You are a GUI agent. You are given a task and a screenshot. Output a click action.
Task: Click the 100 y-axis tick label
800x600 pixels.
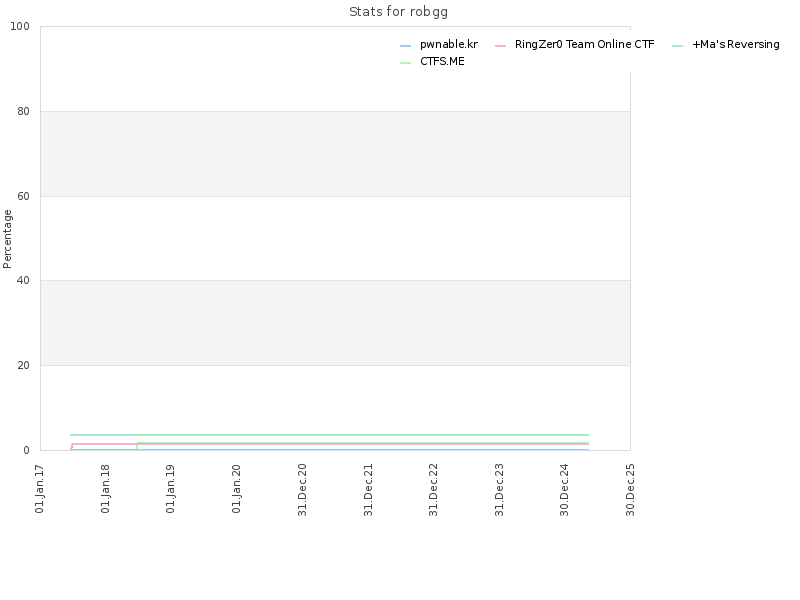[x=20, y=27]
